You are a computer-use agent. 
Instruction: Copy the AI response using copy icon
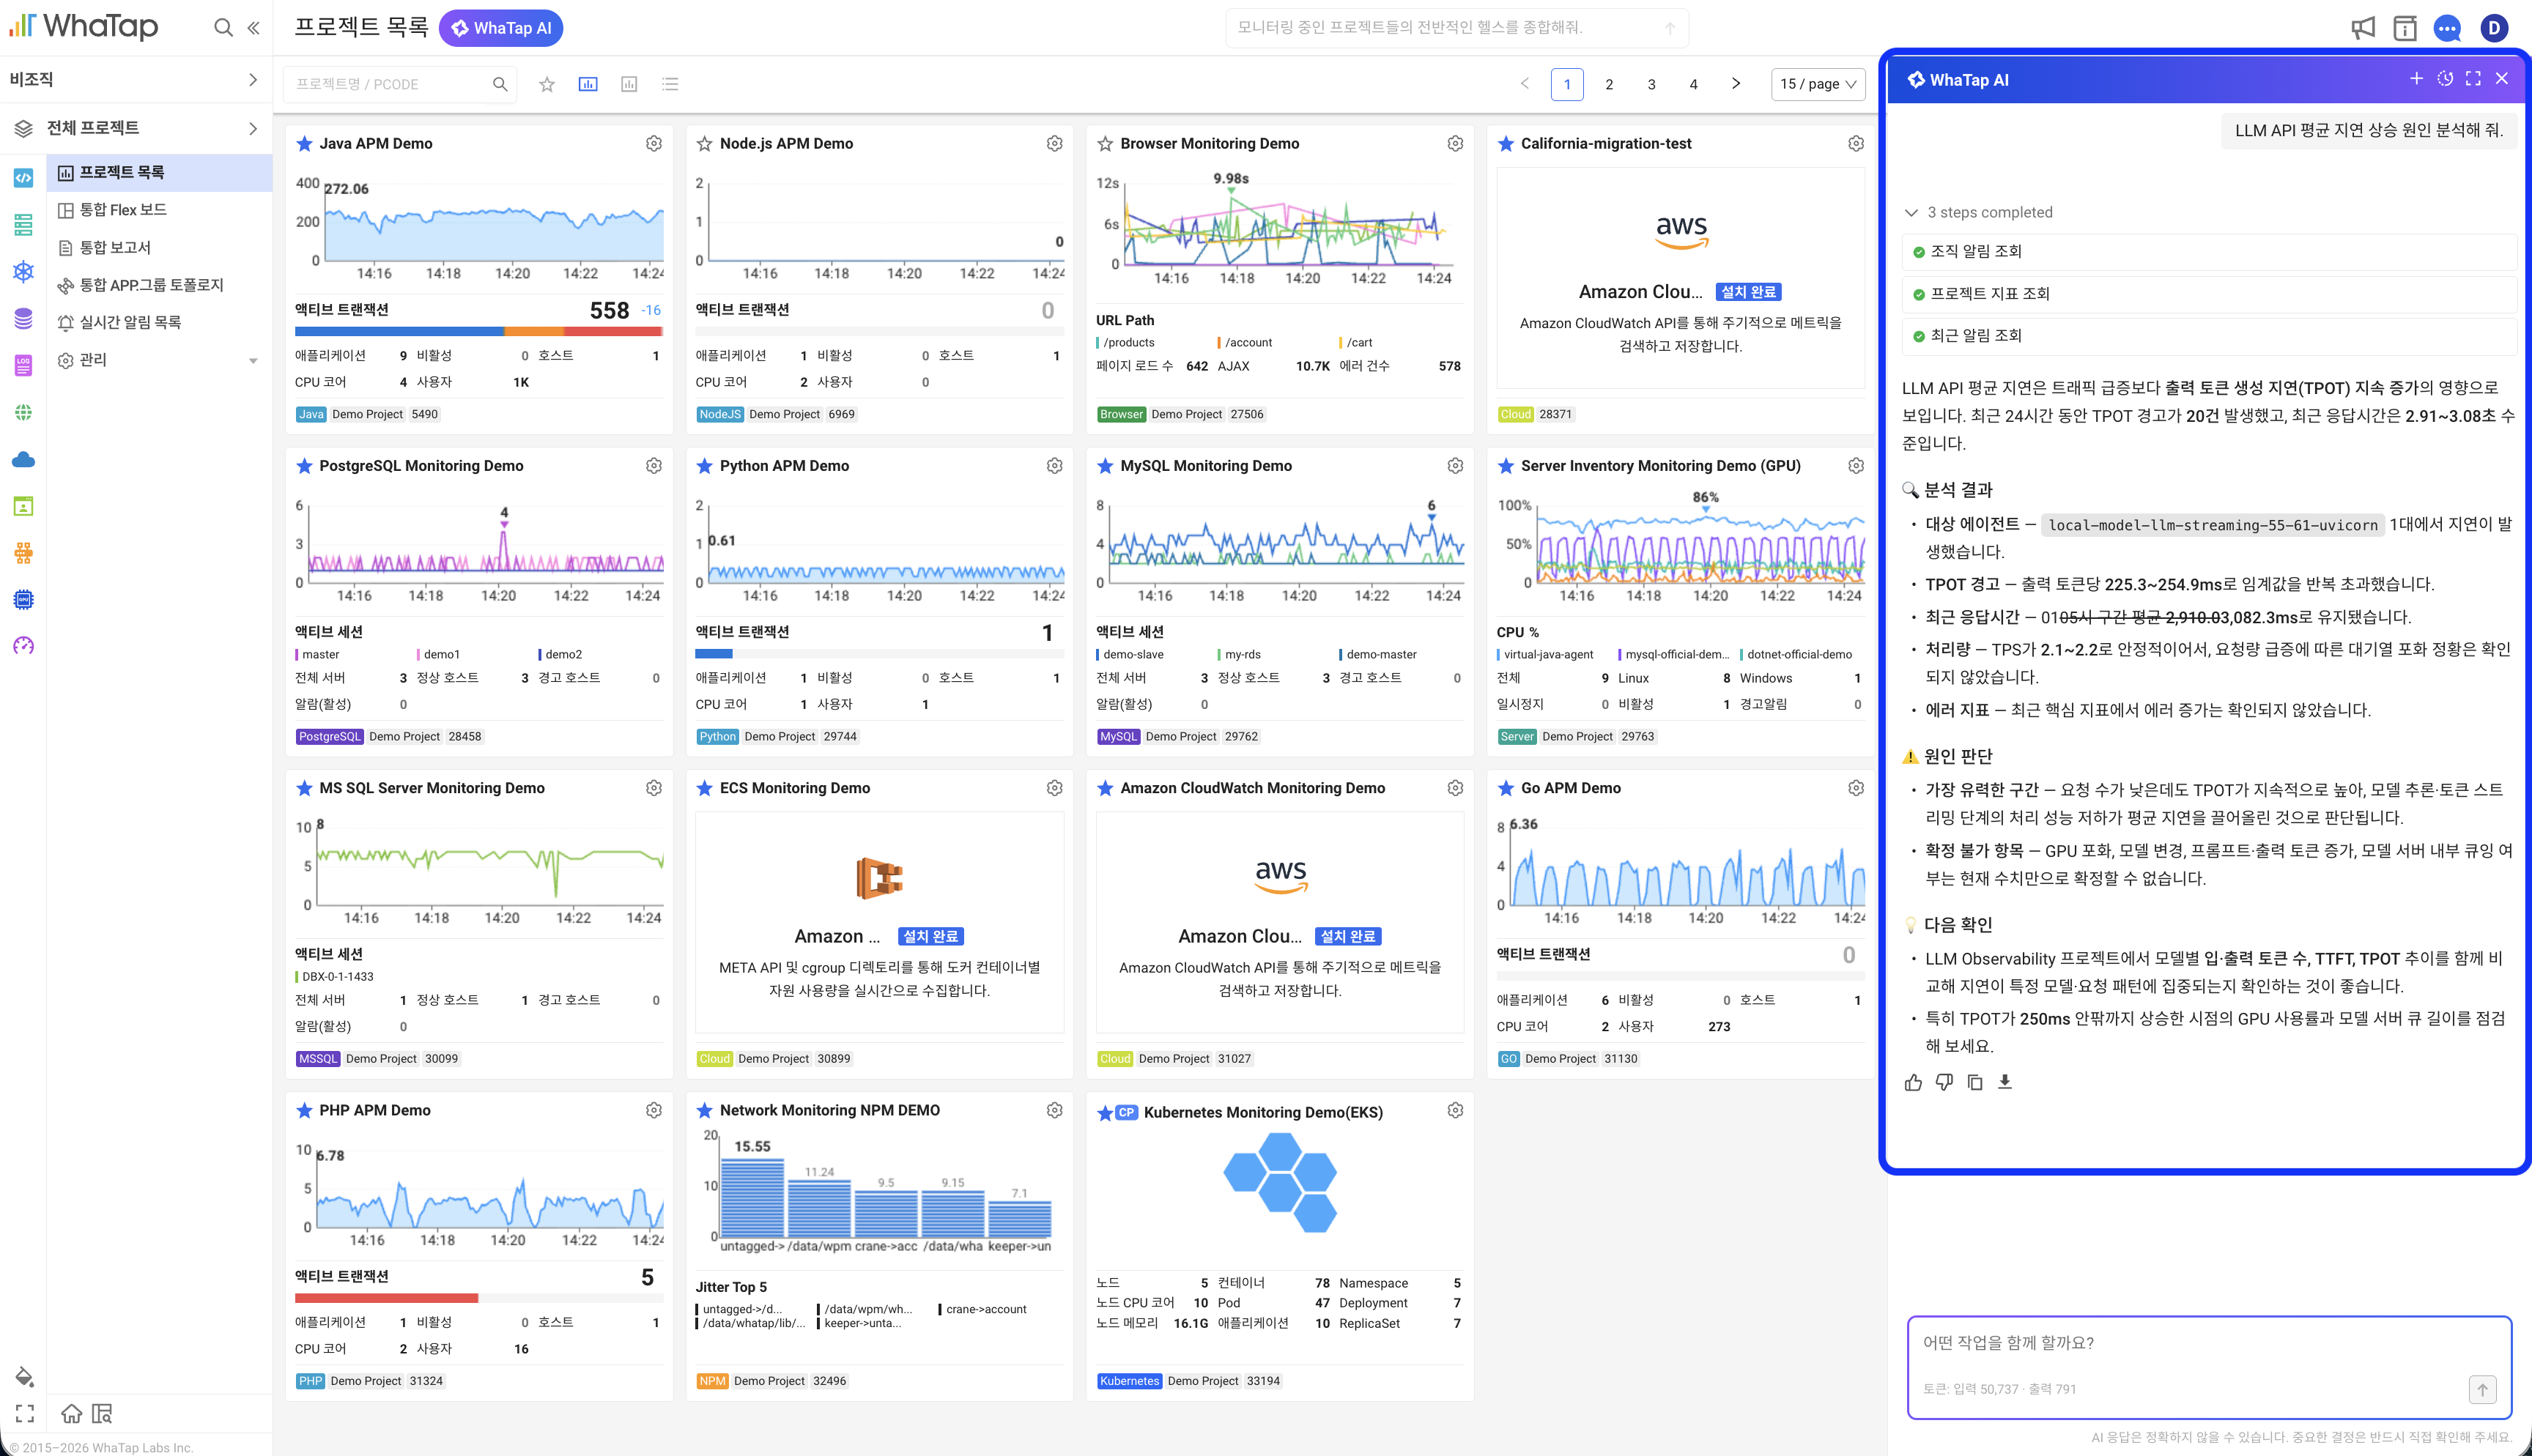[x=1975, y=1082]
